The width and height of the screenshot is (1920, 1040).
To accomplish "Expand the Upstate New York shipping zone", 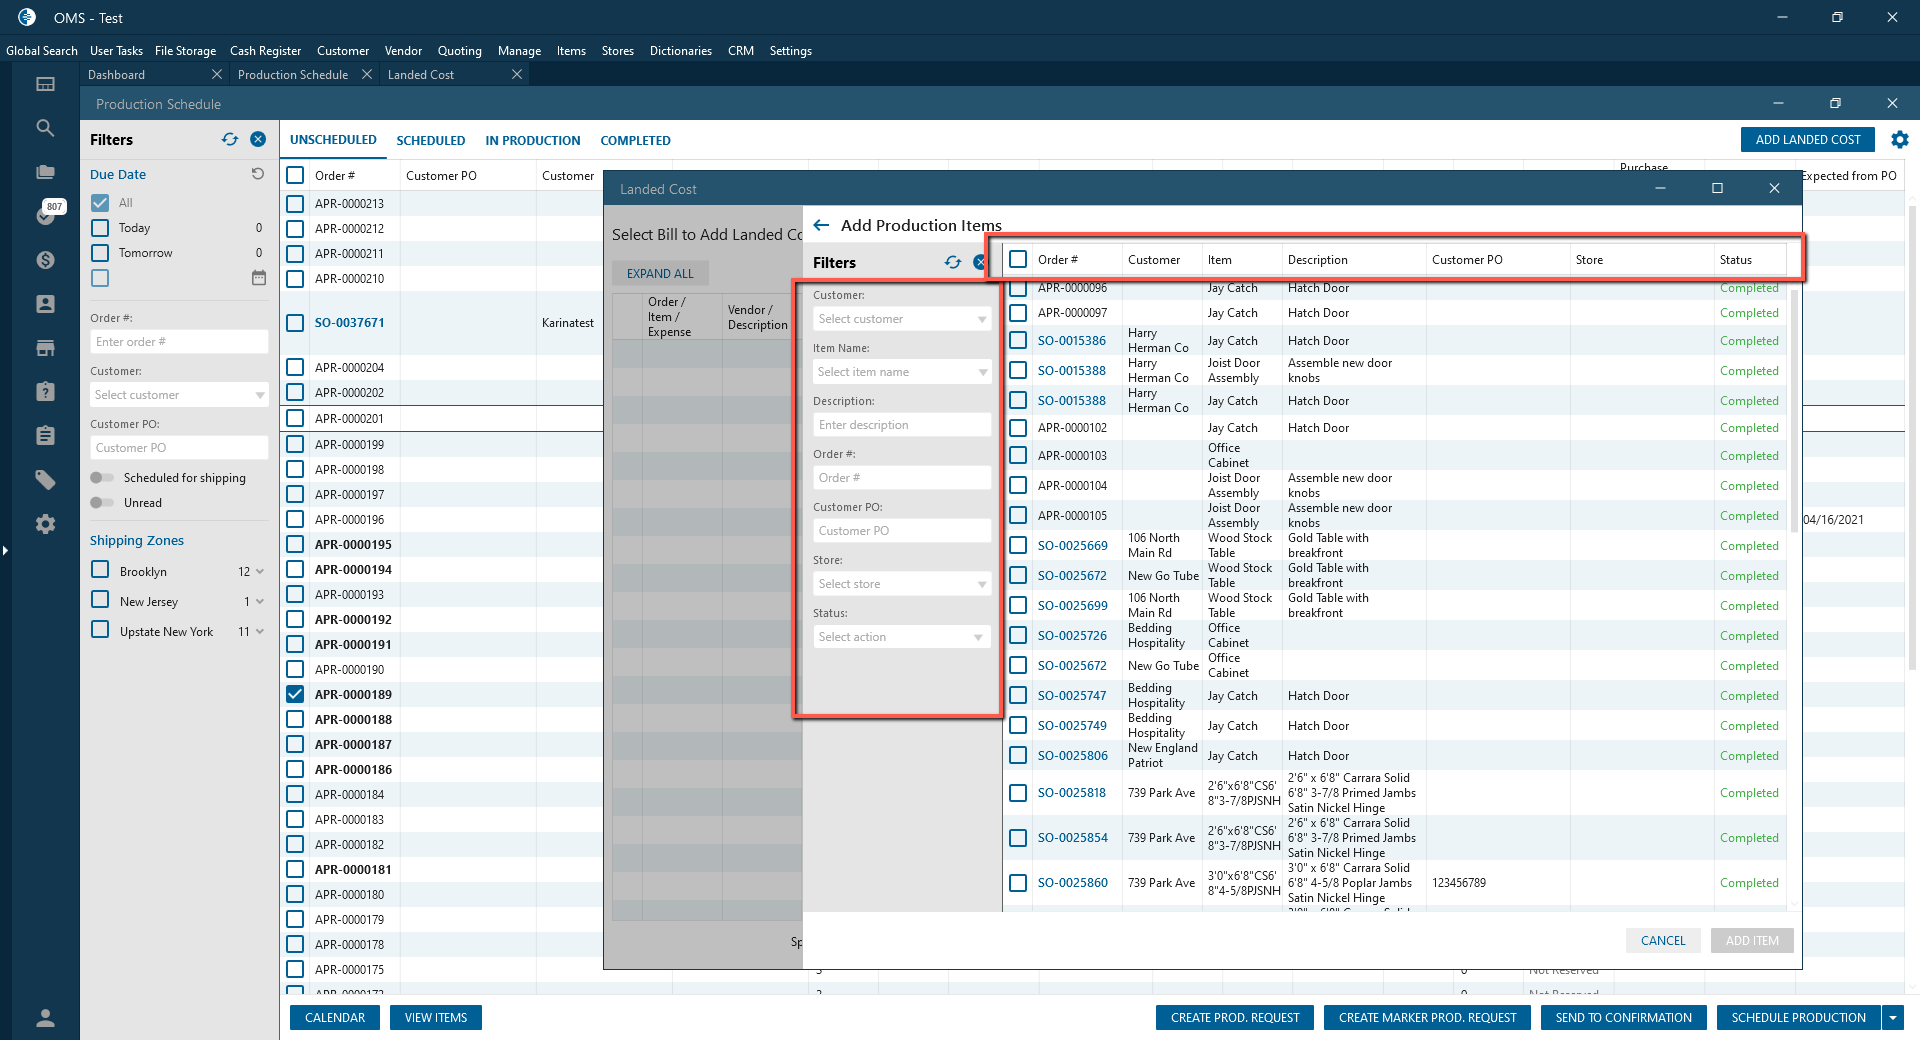I will 260,632.
